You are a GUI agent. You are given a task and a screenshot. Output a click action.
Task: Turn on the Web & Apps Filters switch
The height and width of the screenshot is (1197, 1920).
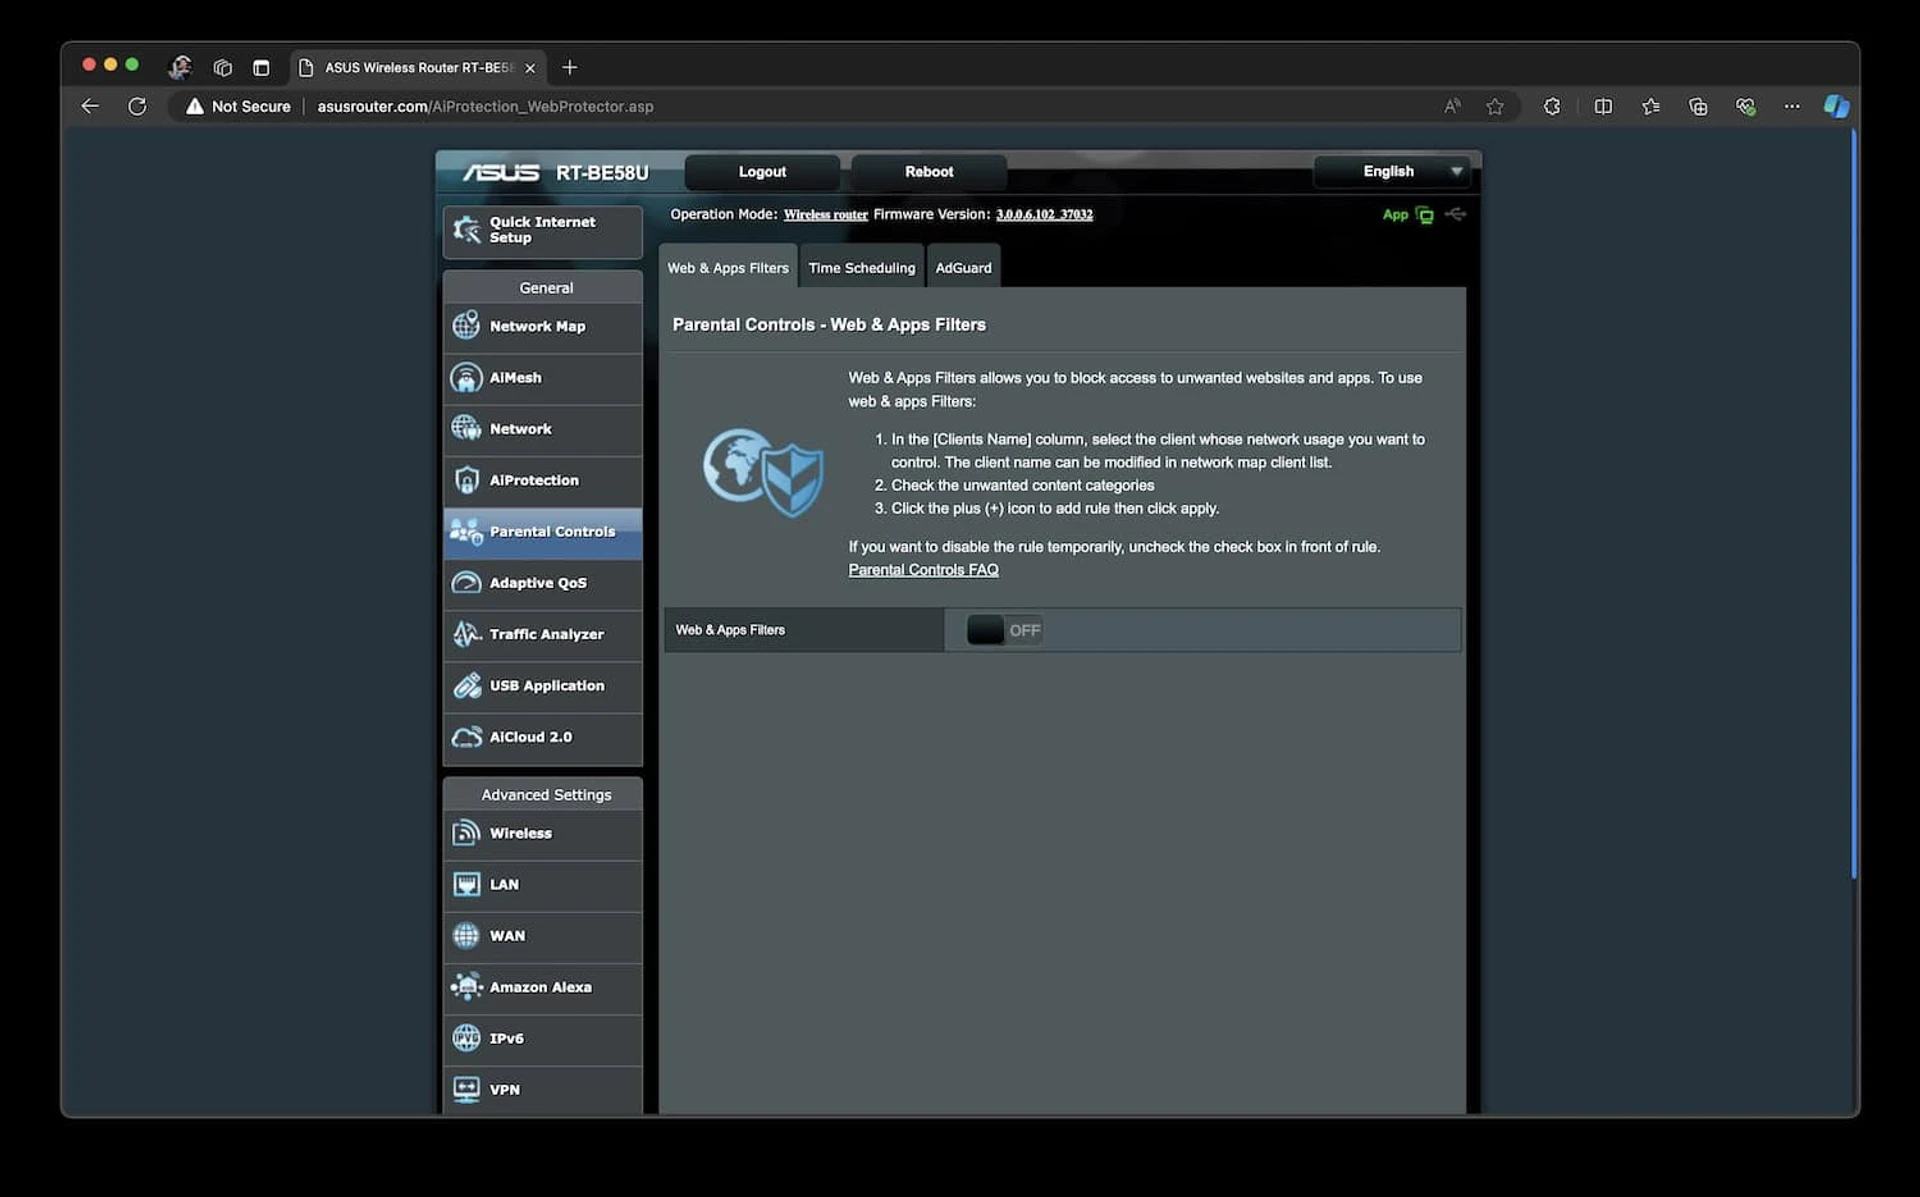1004,630
